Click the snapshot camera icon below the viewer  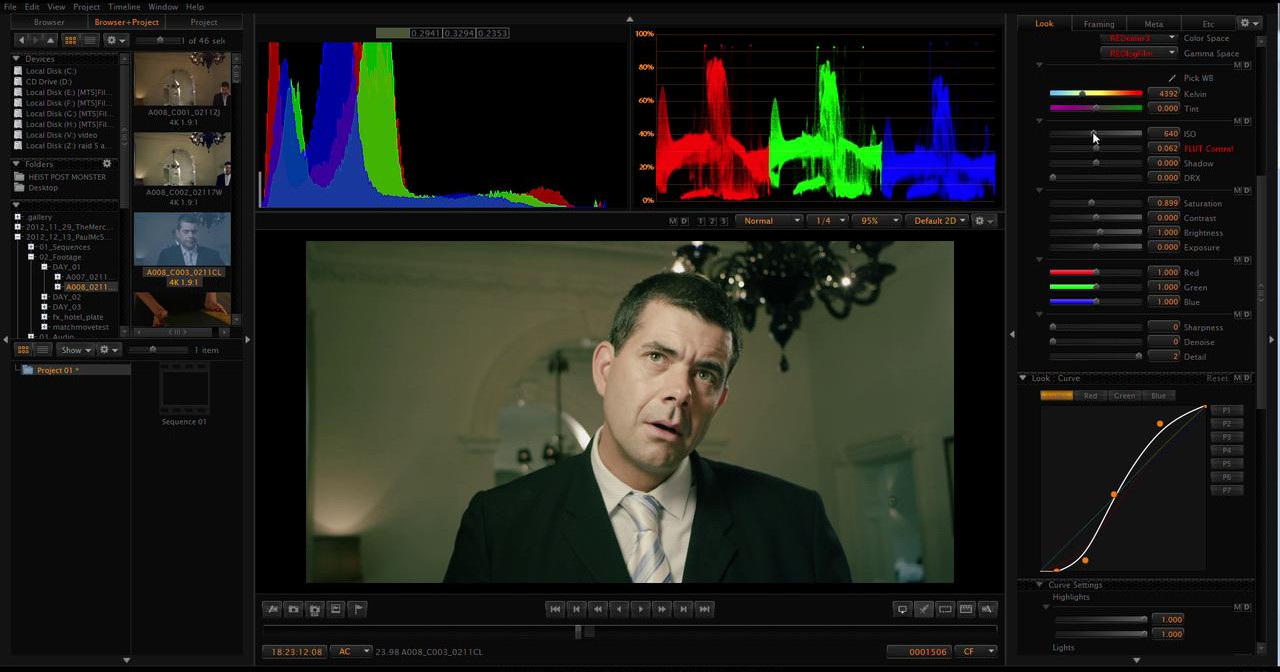point(293,608)
